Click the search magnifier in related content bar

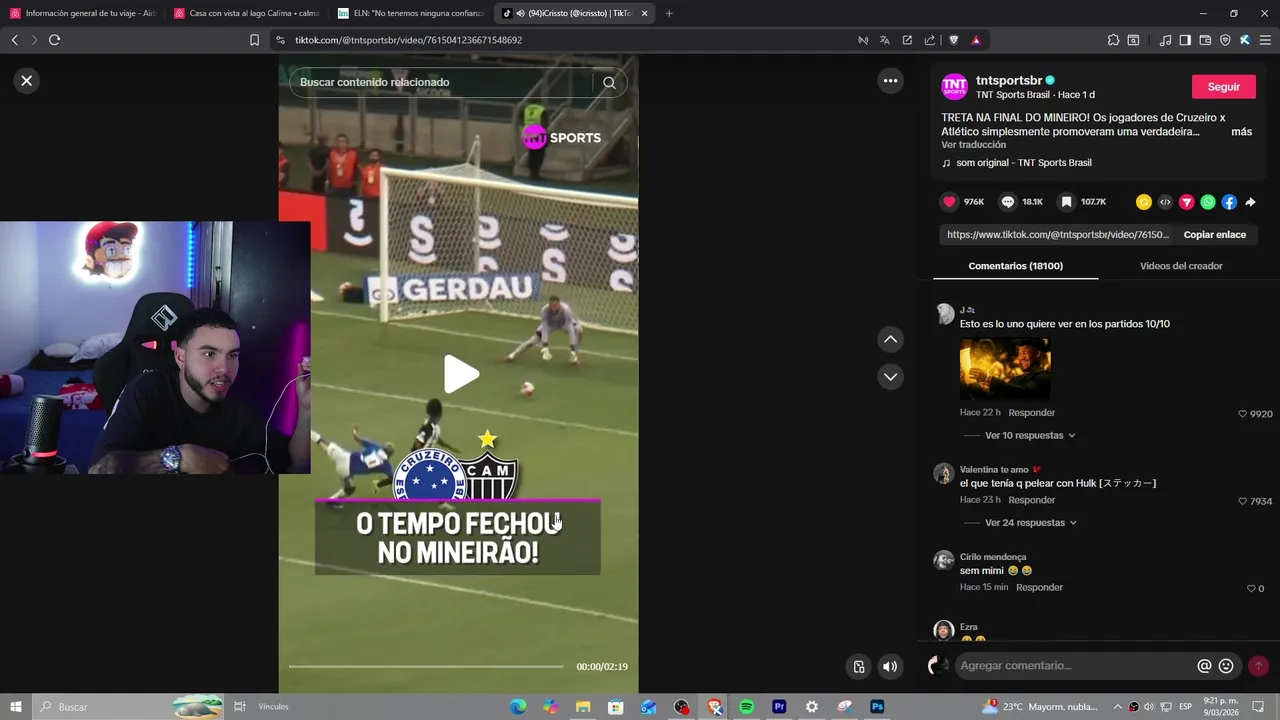click(x=609, y=83)
